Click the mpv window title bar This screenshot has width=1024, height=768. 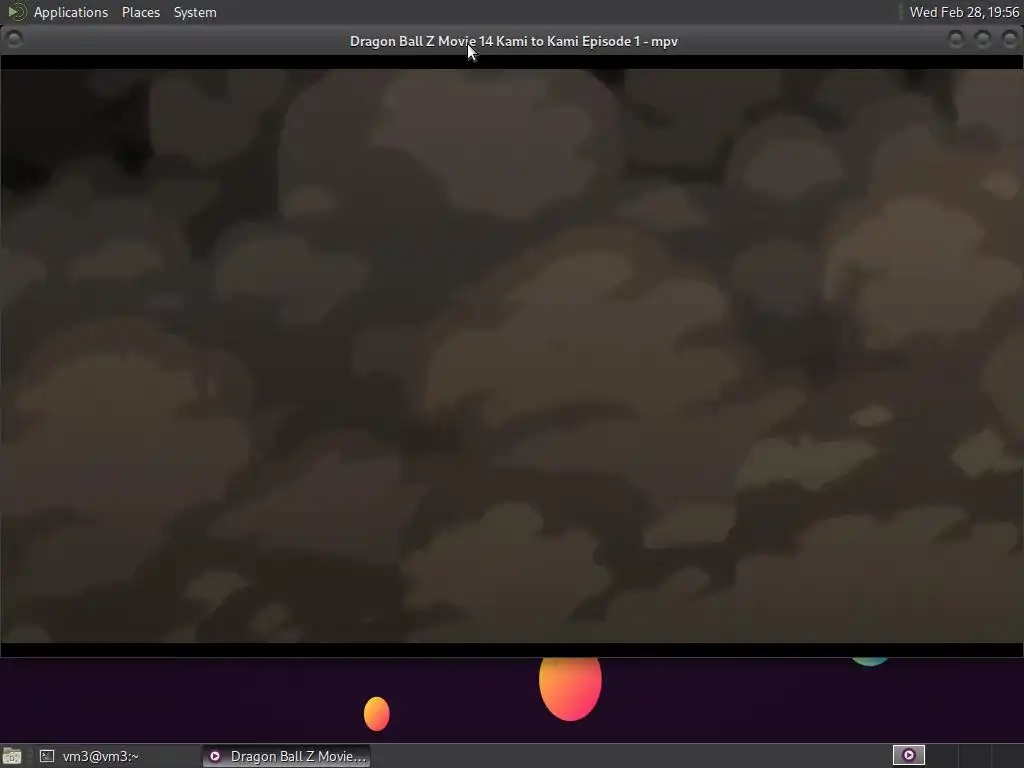click(513, 41)
